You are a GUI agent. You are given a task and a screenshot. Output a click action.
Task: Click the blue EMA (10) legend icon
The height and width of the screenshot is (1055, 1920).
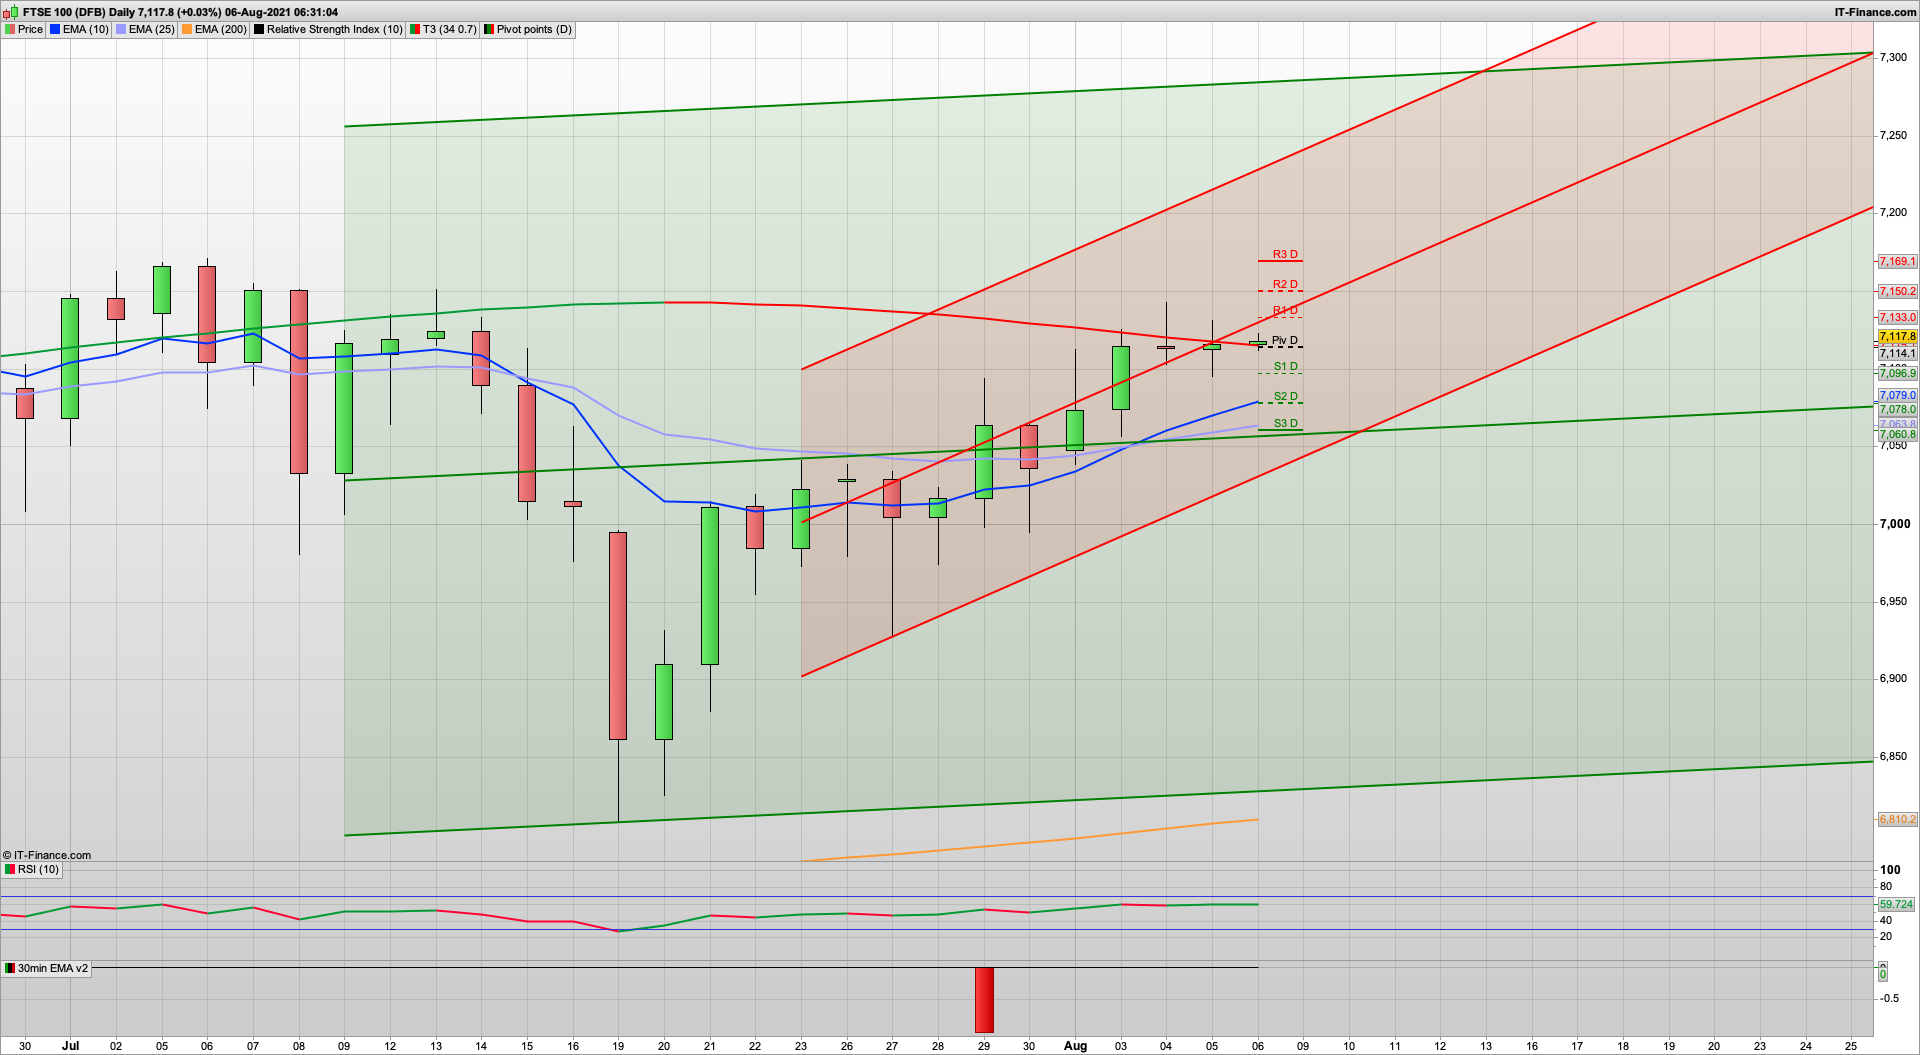[55, 29]
